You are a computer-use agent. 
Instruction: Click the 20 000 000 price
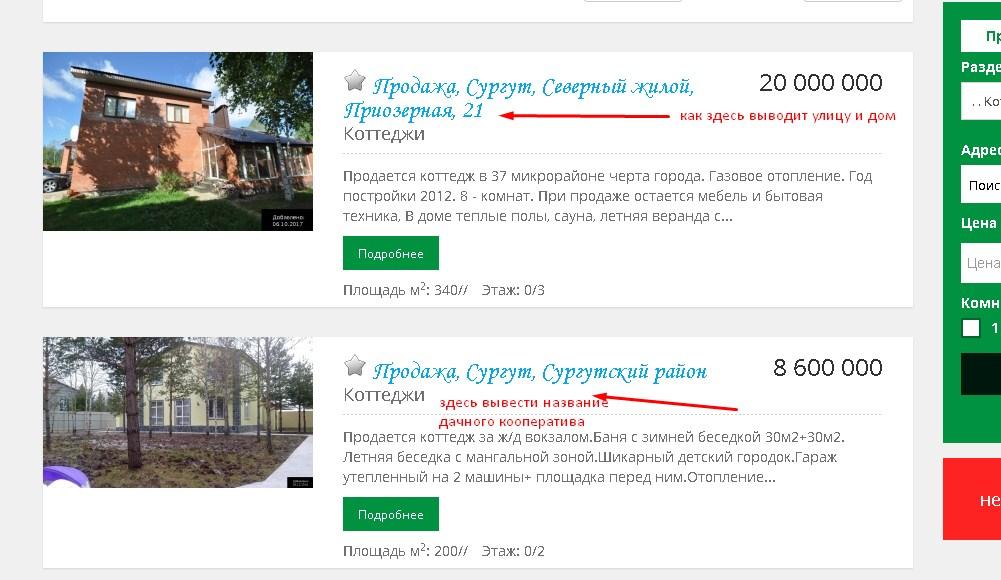coord(821,83)
